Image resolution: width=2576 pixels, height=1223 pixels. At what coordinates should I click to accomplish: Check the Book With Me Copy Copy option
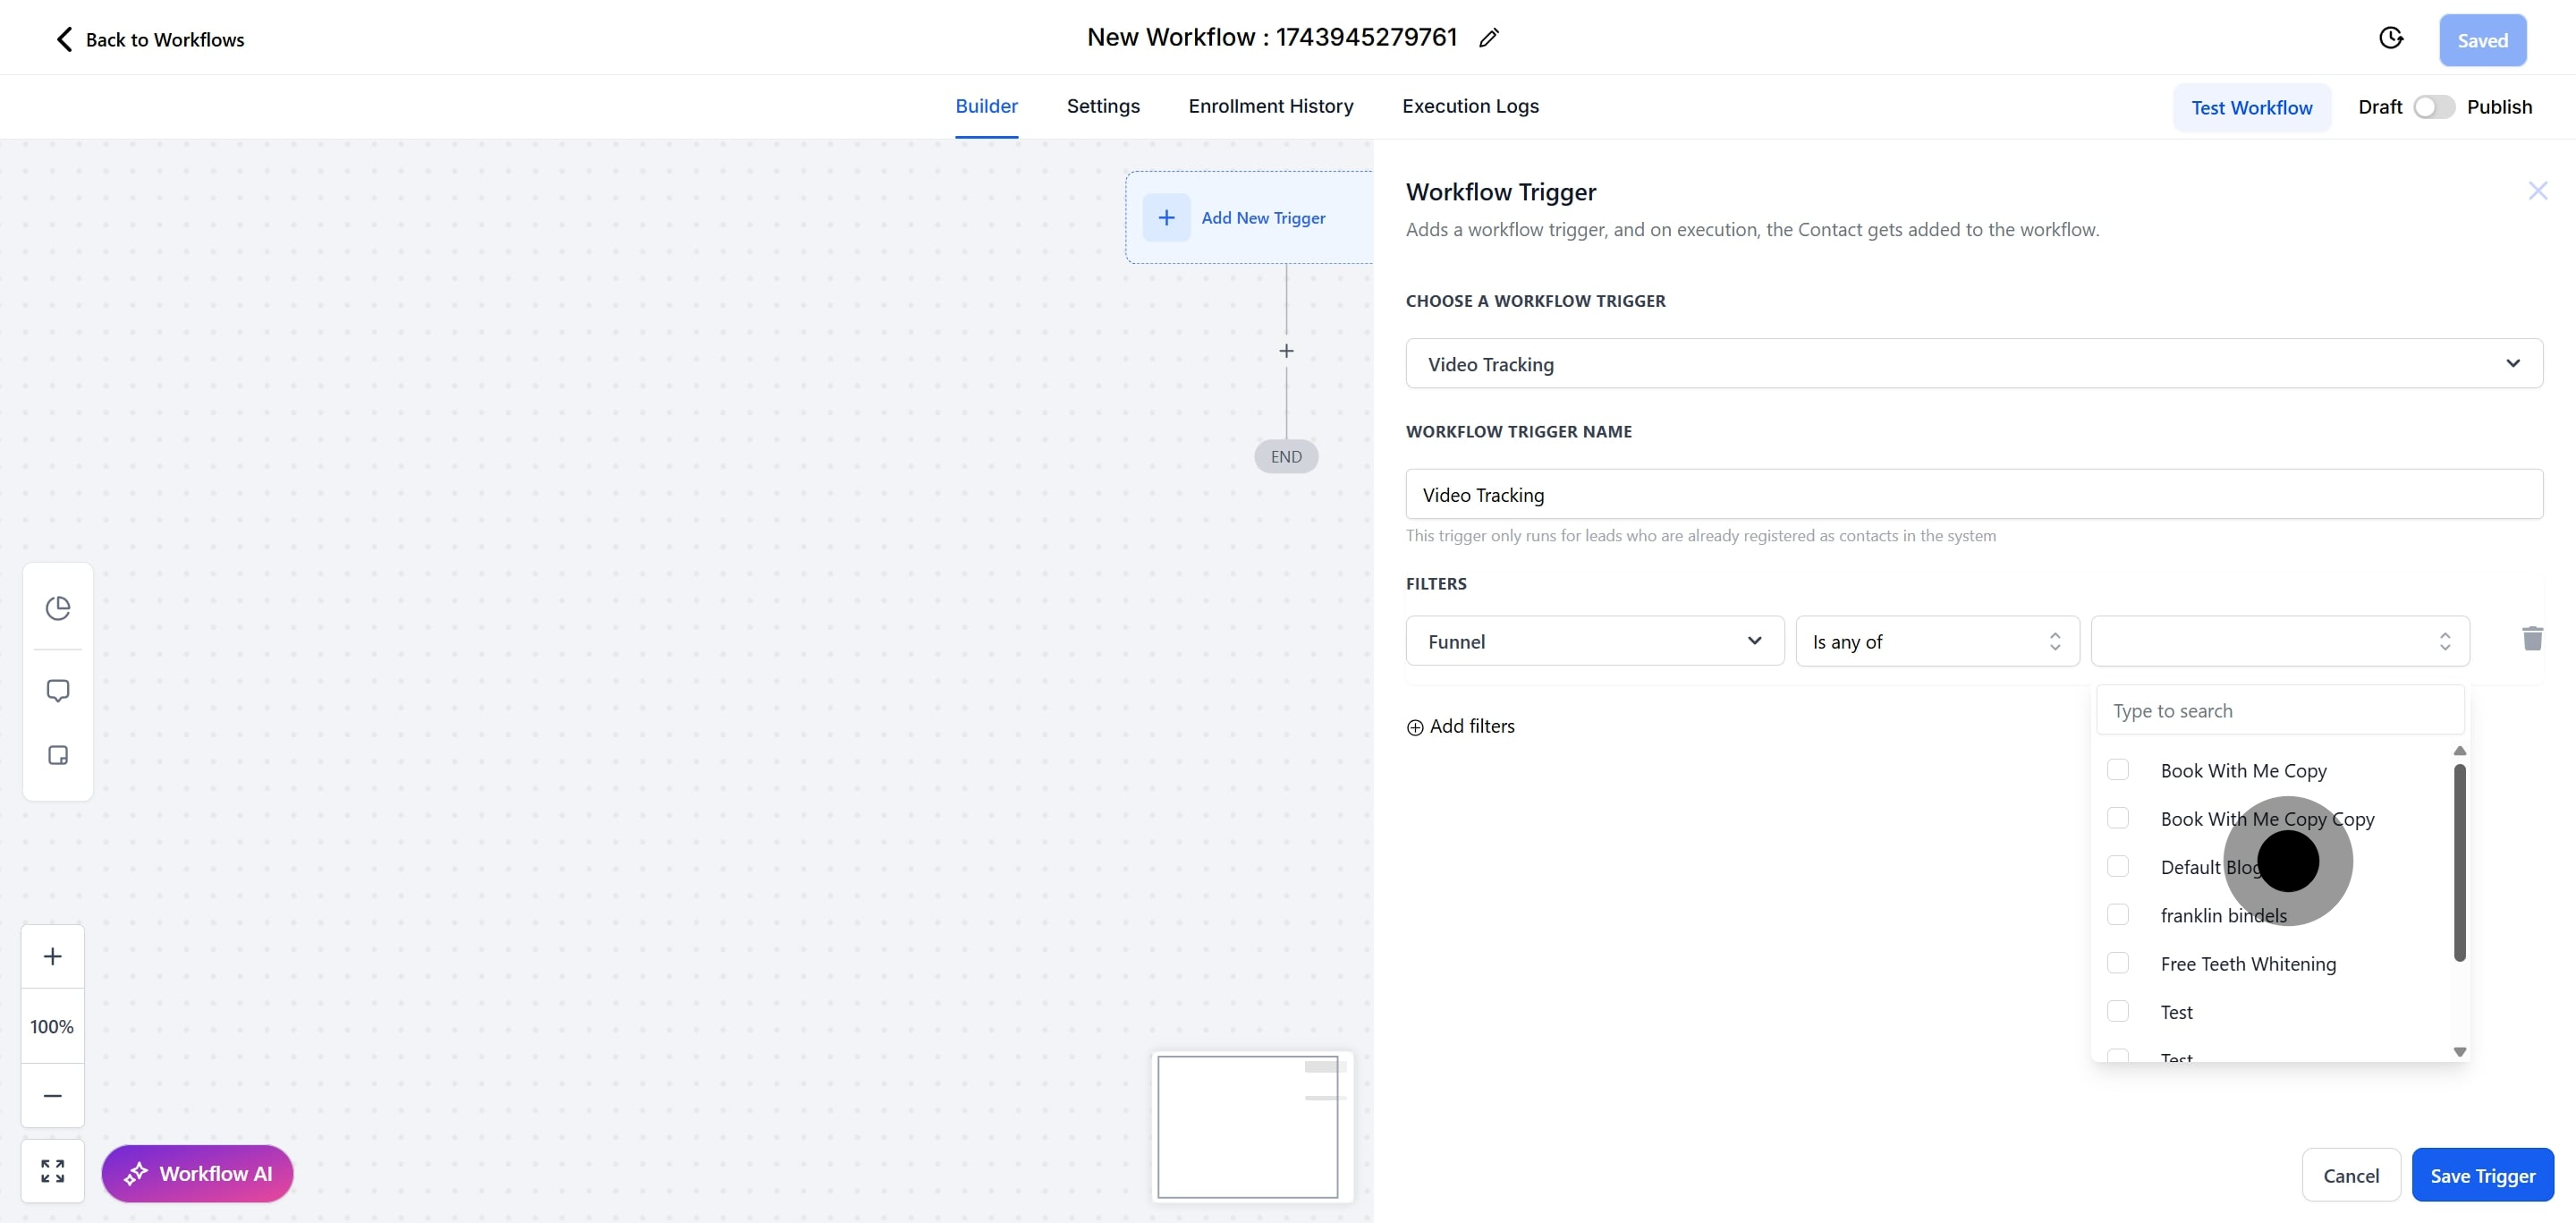[2118, 817]
